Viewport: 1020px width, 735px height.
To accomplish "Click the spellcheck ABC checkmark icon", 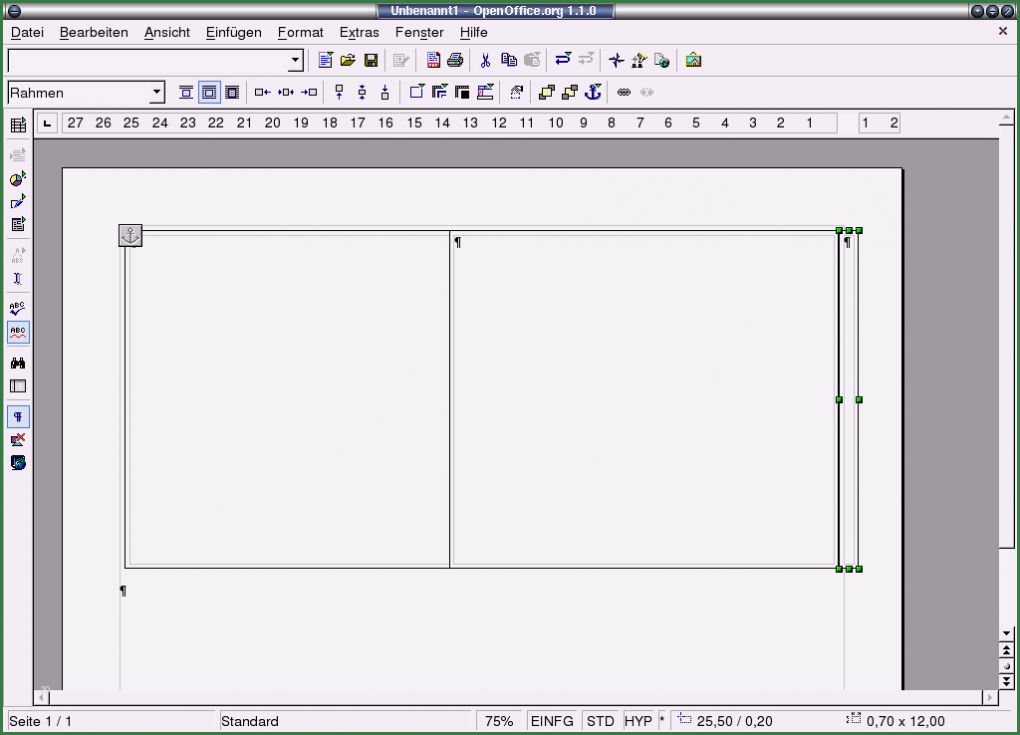I will point(18,309).
